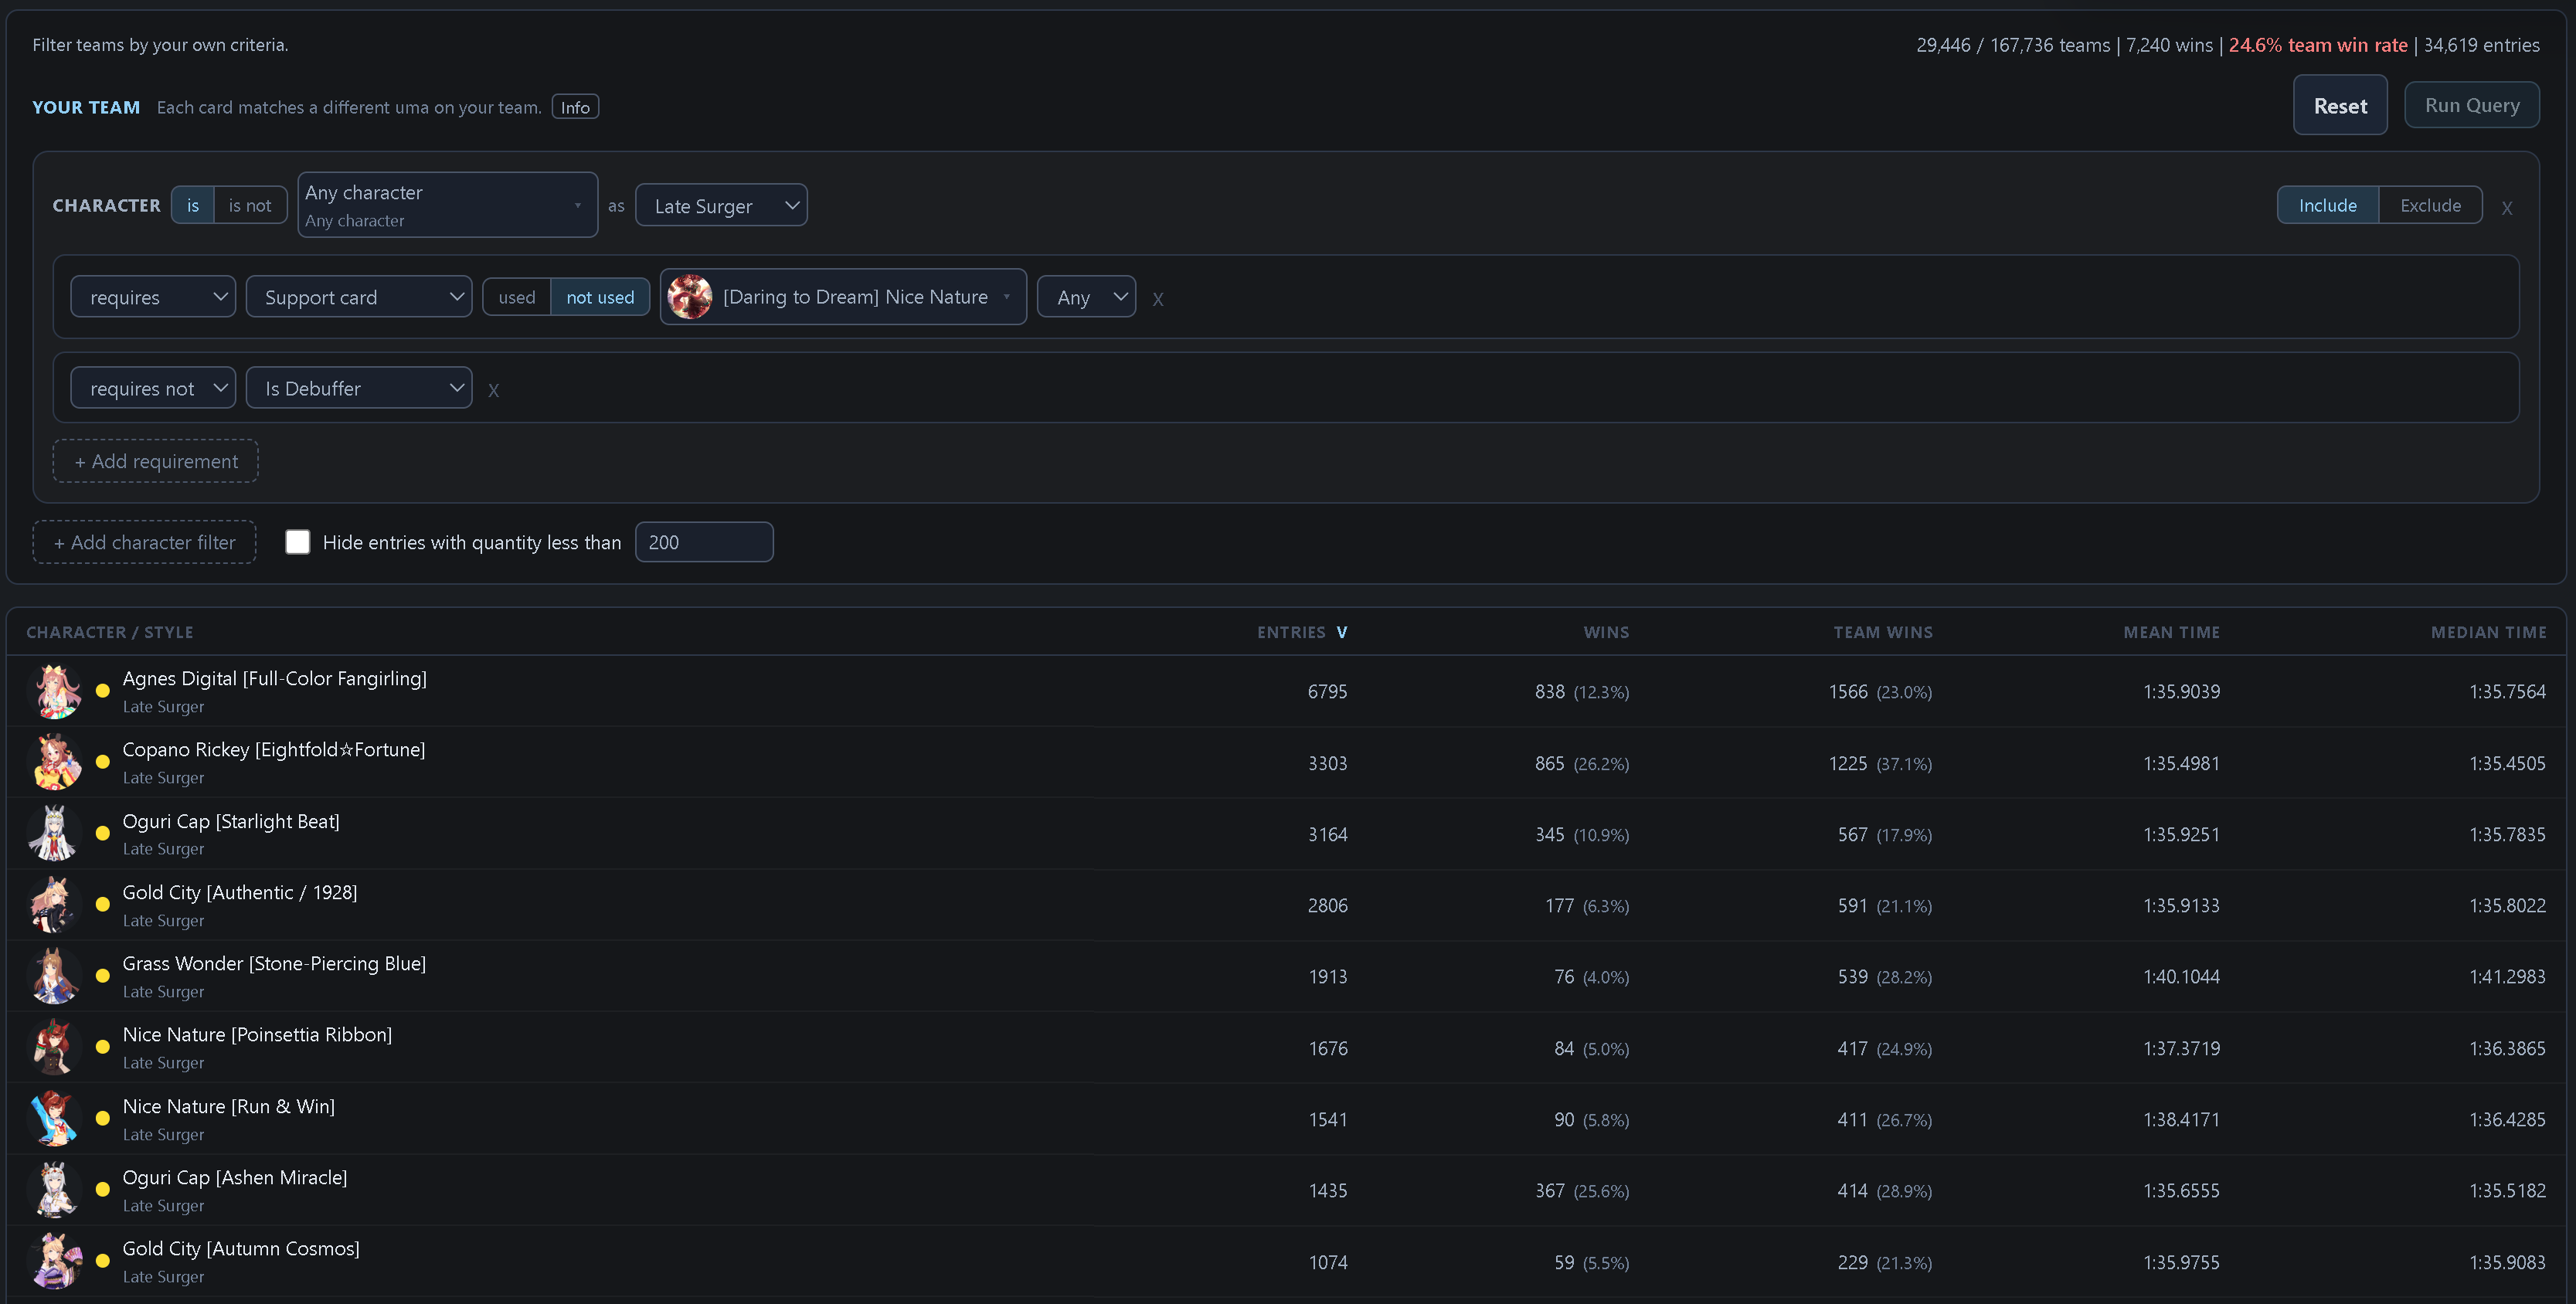
Task: Click yellow style dot beside Agnes Digital
Action: click(x=102, y=690)
